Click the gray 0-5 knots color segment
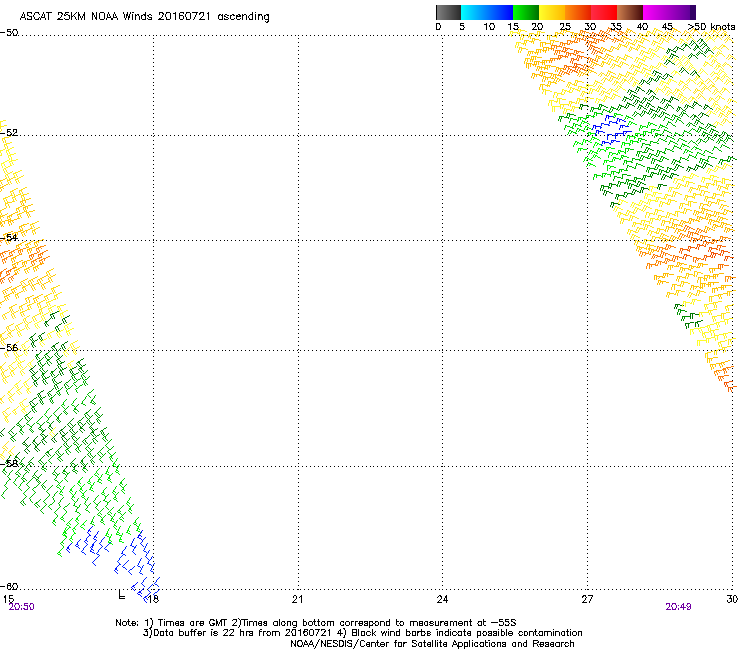The image size is (740, 650). 448,12
